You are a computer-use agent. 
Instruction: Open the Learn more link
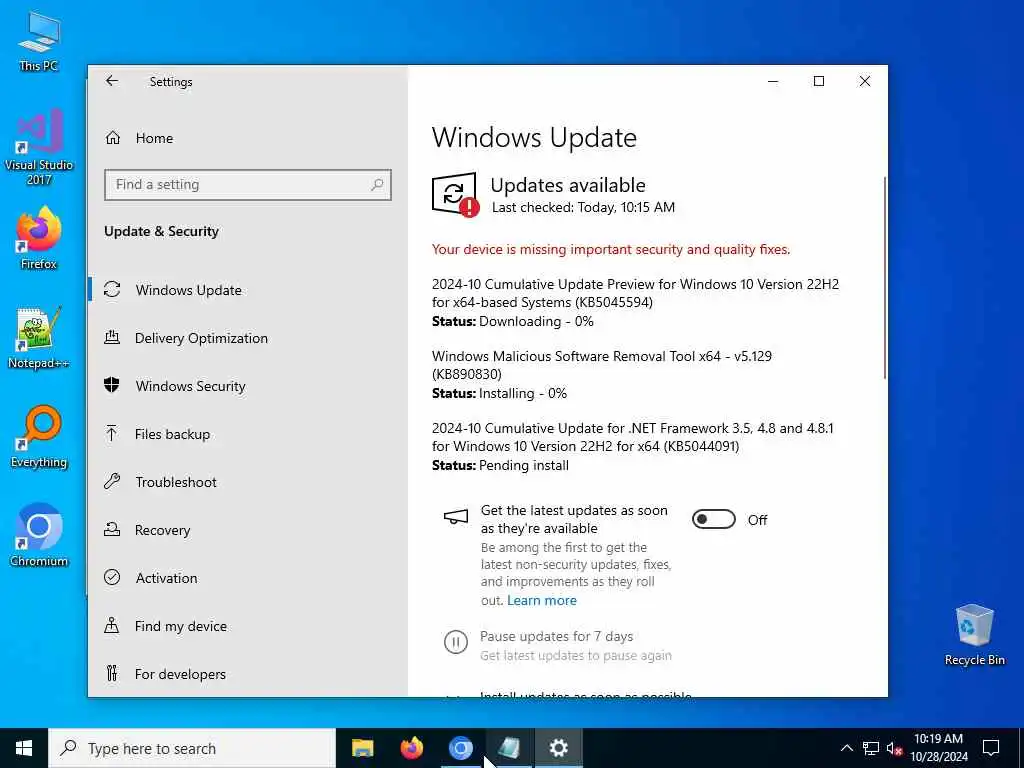[x=542, y=600]
